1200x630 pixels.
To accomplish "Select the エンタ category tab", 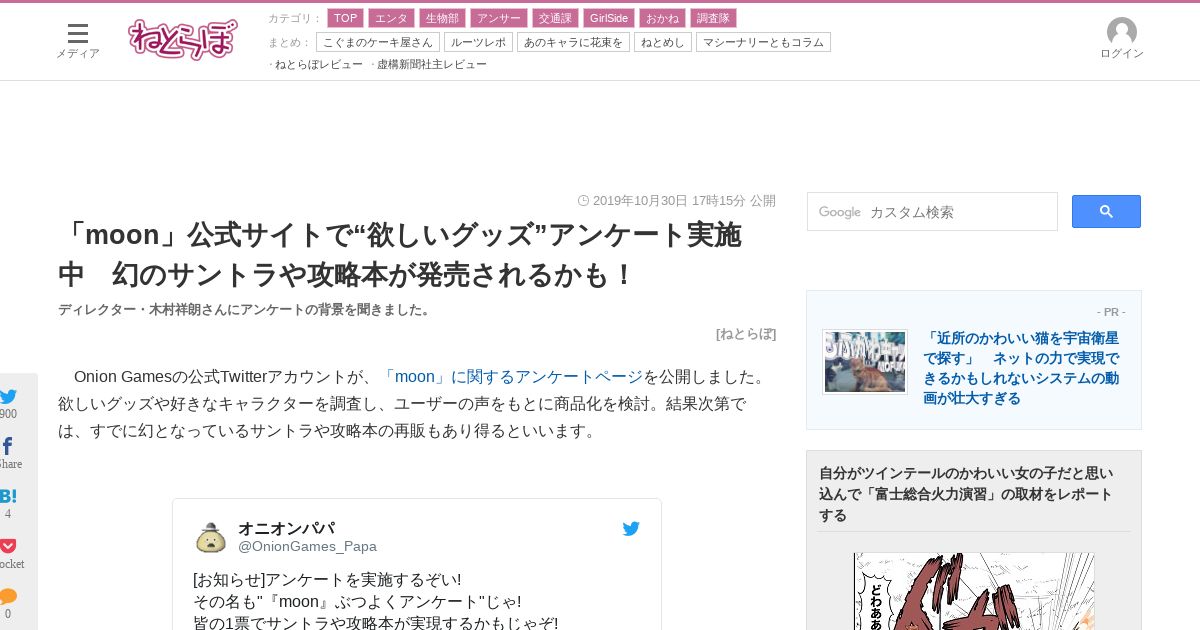I will pos(391,18).
